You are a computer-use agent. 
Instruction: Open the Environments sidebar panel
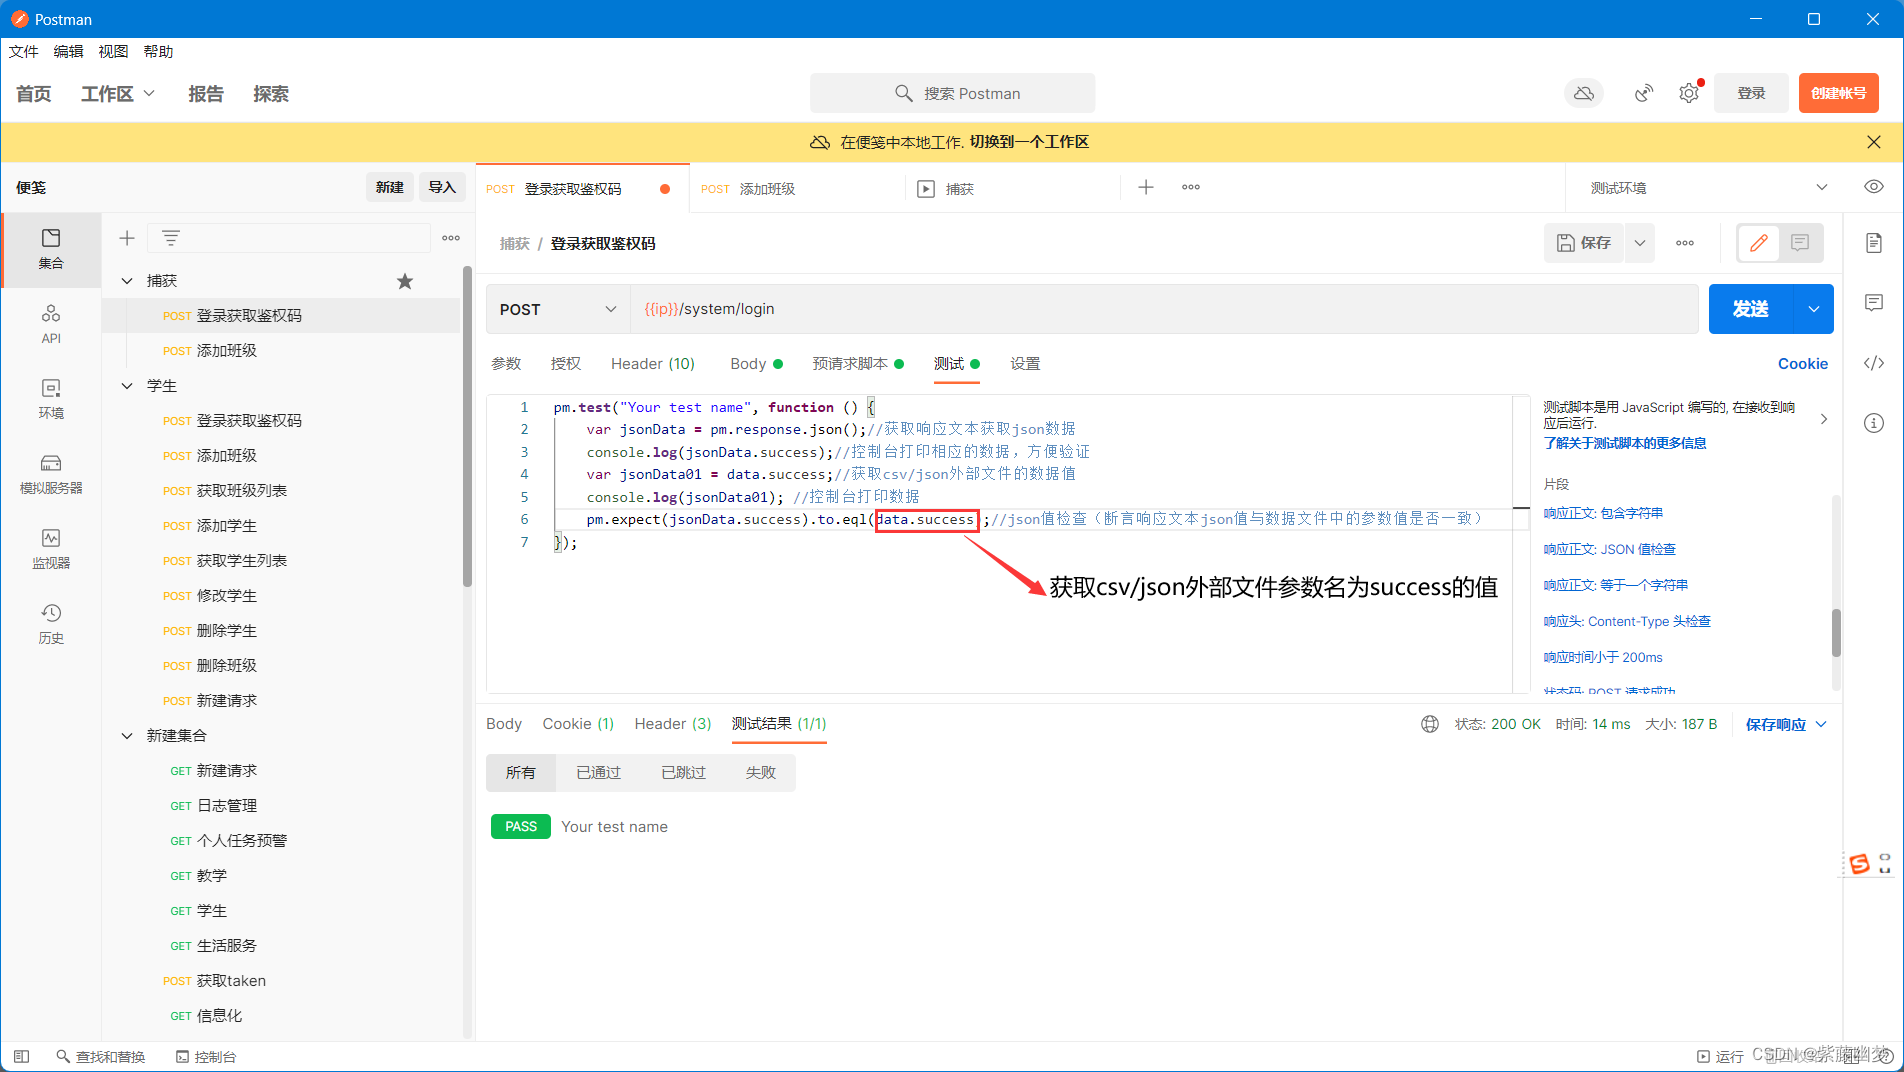[x=51, y=397]
